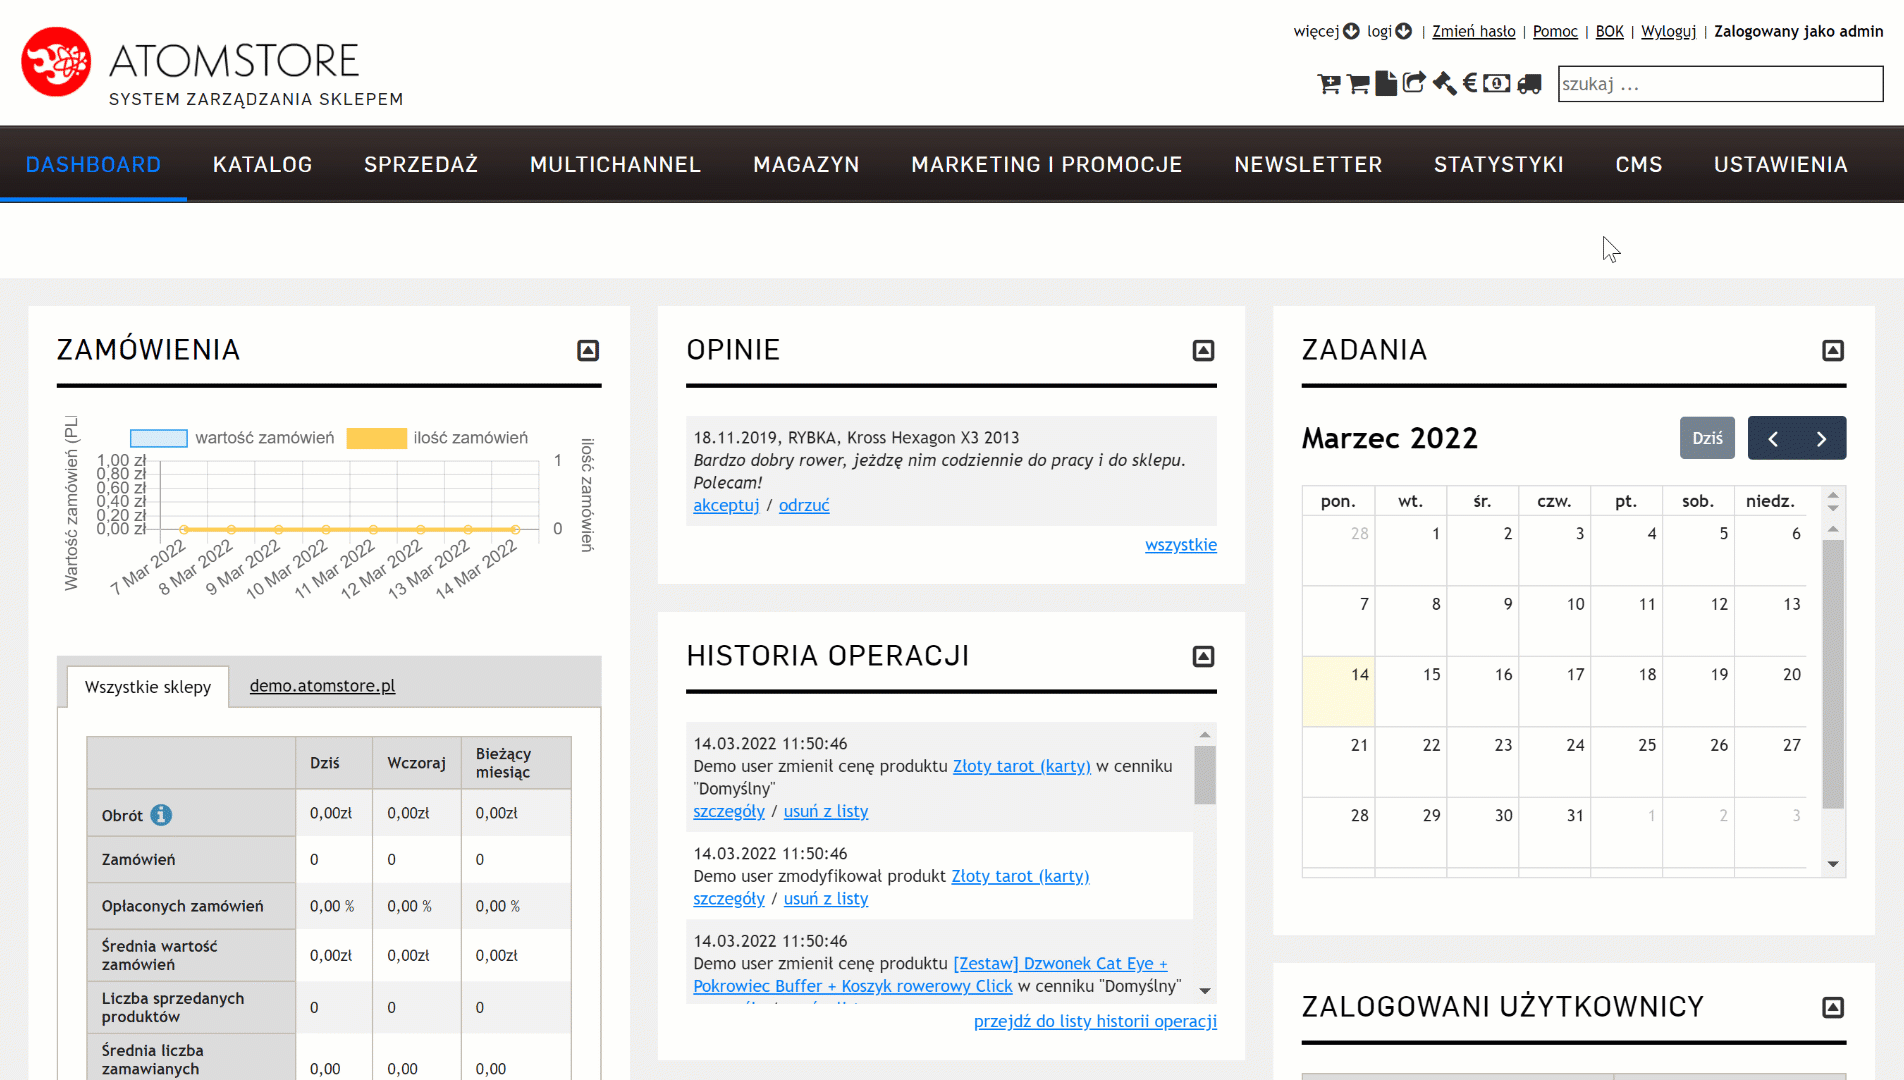This screenshot has height=1080, width=1904.
Task: Open the delivery truck icon
Action: point(1528,84)
